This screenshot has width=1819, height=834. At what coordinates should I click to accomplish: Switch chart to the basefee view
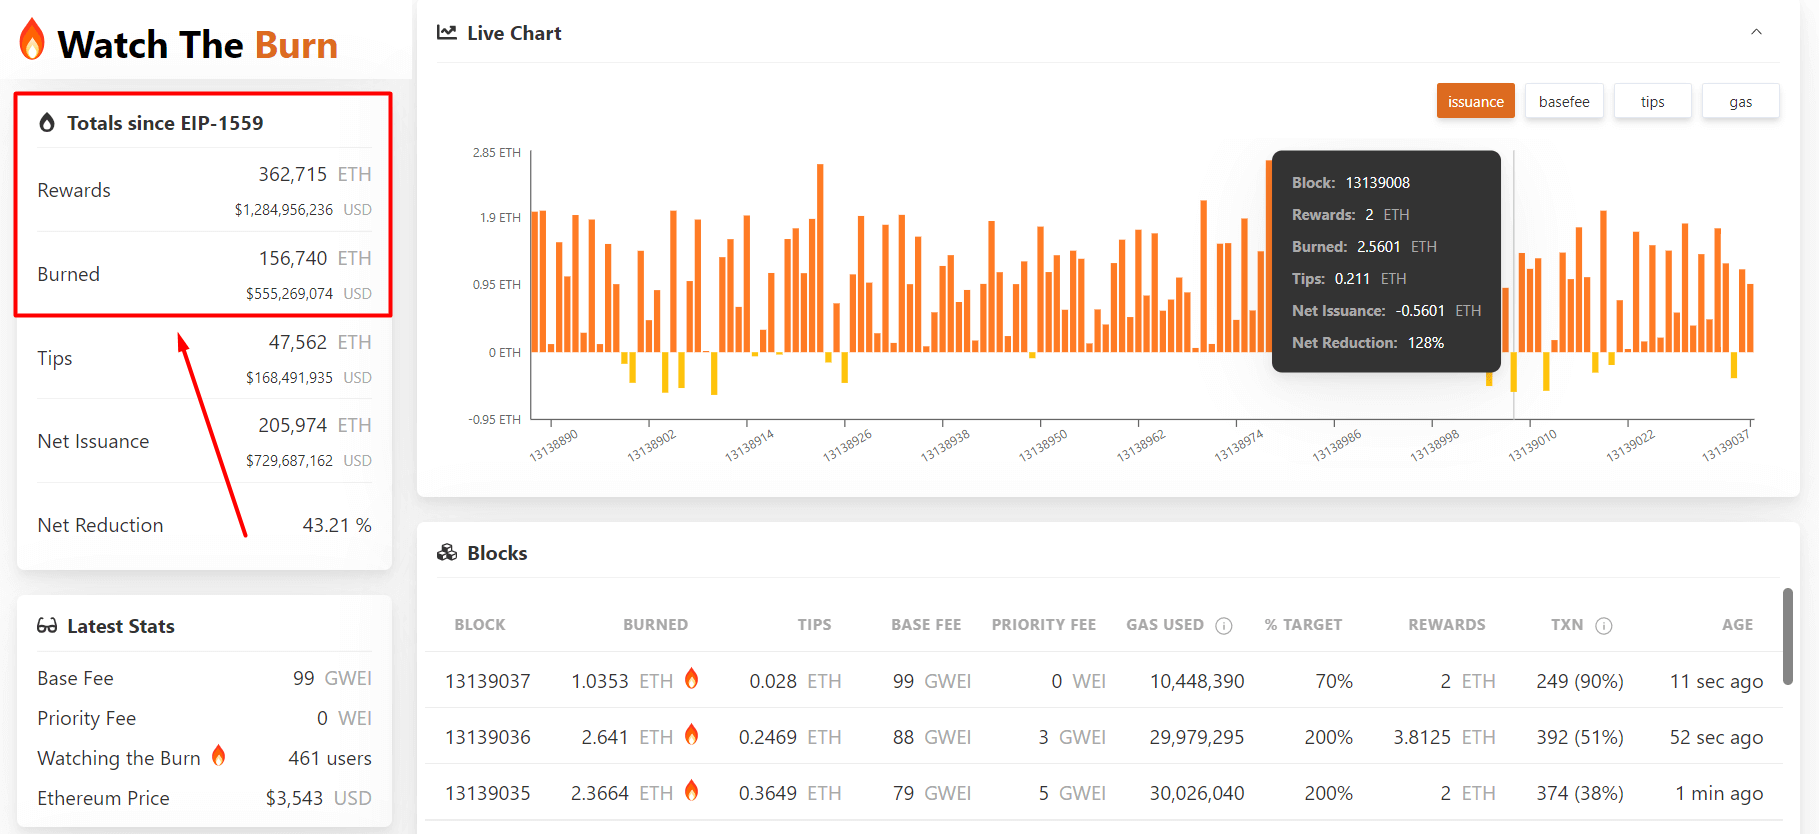(x=1563, y=101)
